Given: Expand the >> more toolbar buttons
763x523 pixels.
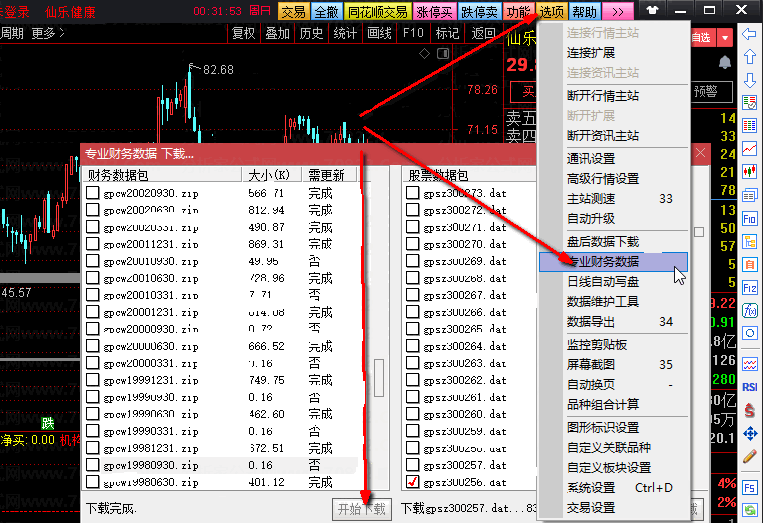Looking at the screenshot, I should pos(618,11).
